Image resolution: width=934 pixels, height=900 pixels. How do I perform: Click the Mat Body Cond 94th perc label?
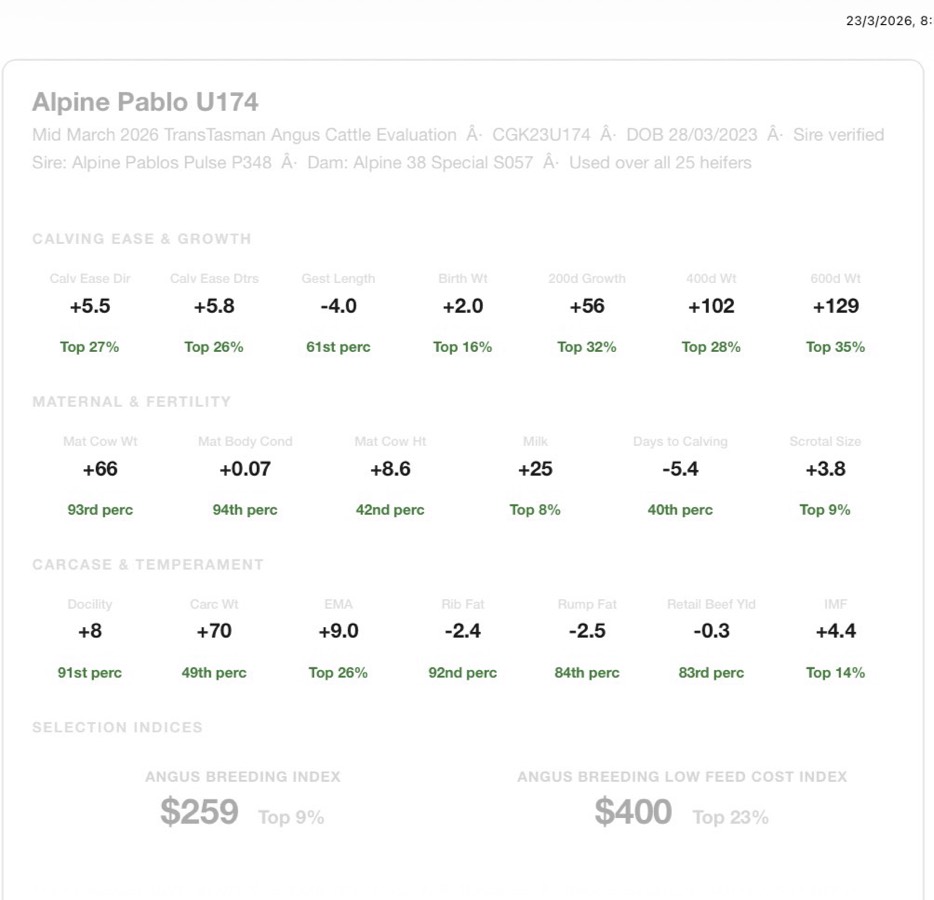[x=245, y=510]
